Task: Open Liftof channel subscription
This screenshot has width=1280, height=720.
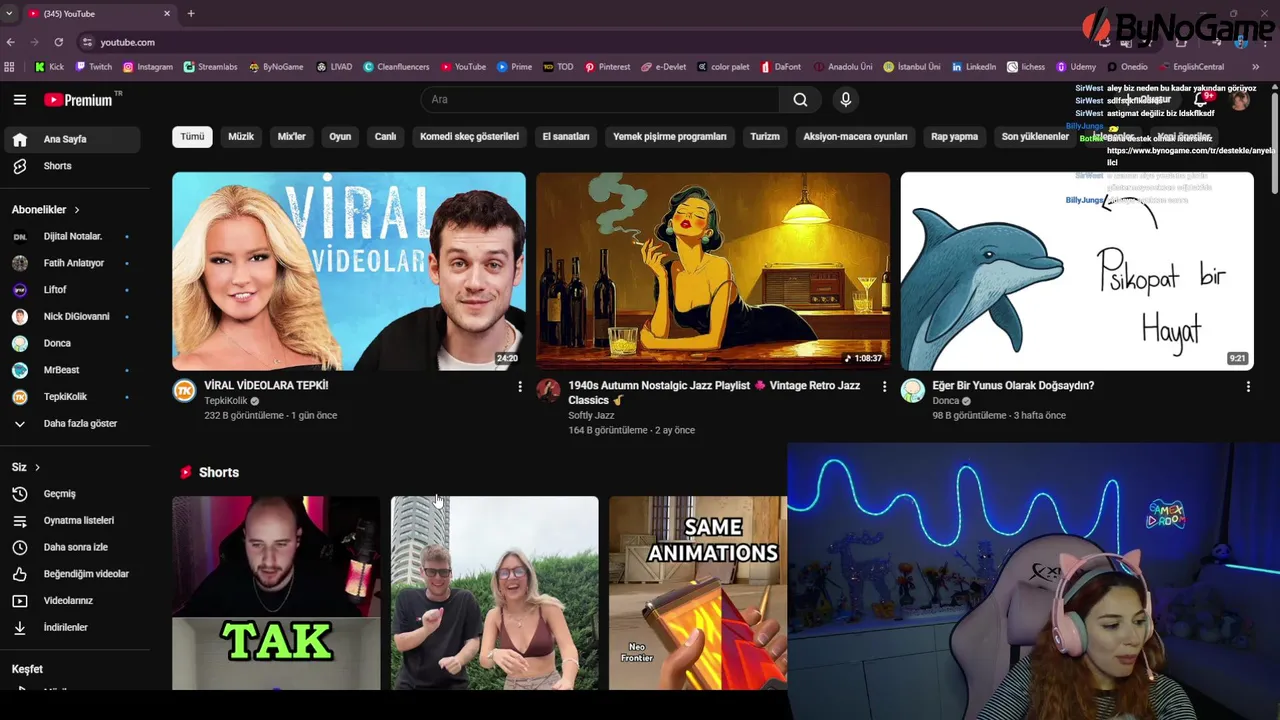Action: point(72,290)
